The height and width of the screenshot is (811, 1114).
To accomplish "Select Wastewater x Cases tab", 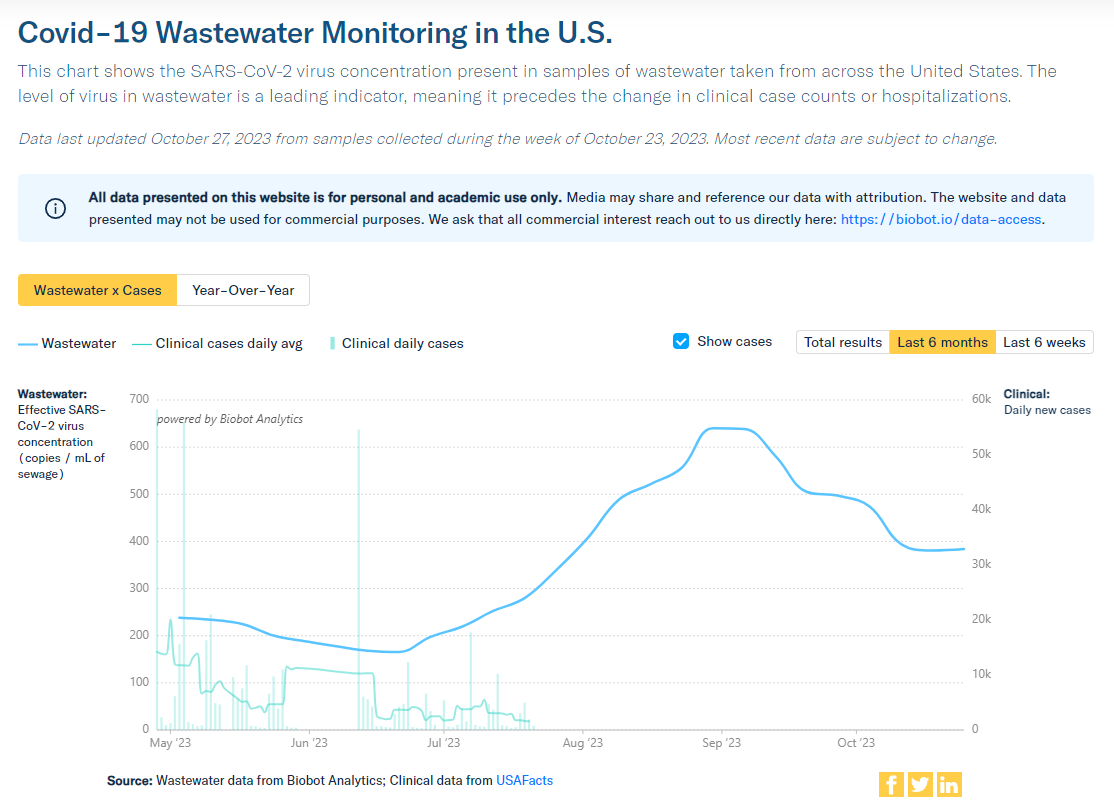I will pos(97,290).
